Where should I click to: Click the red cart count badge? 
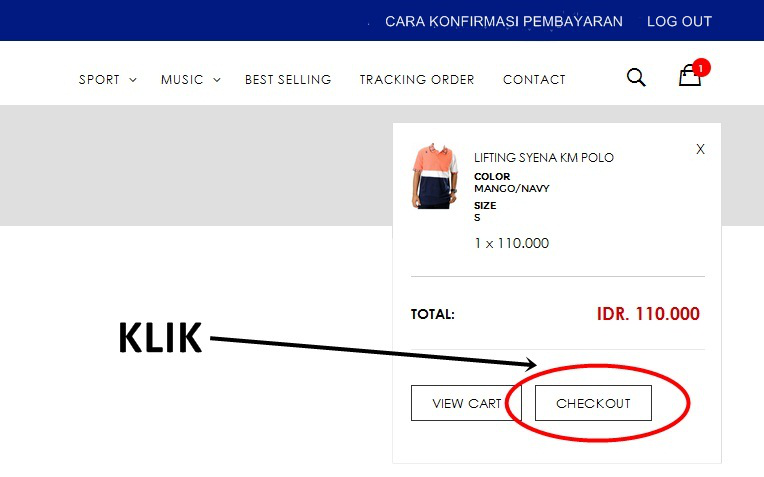point(701,68)
